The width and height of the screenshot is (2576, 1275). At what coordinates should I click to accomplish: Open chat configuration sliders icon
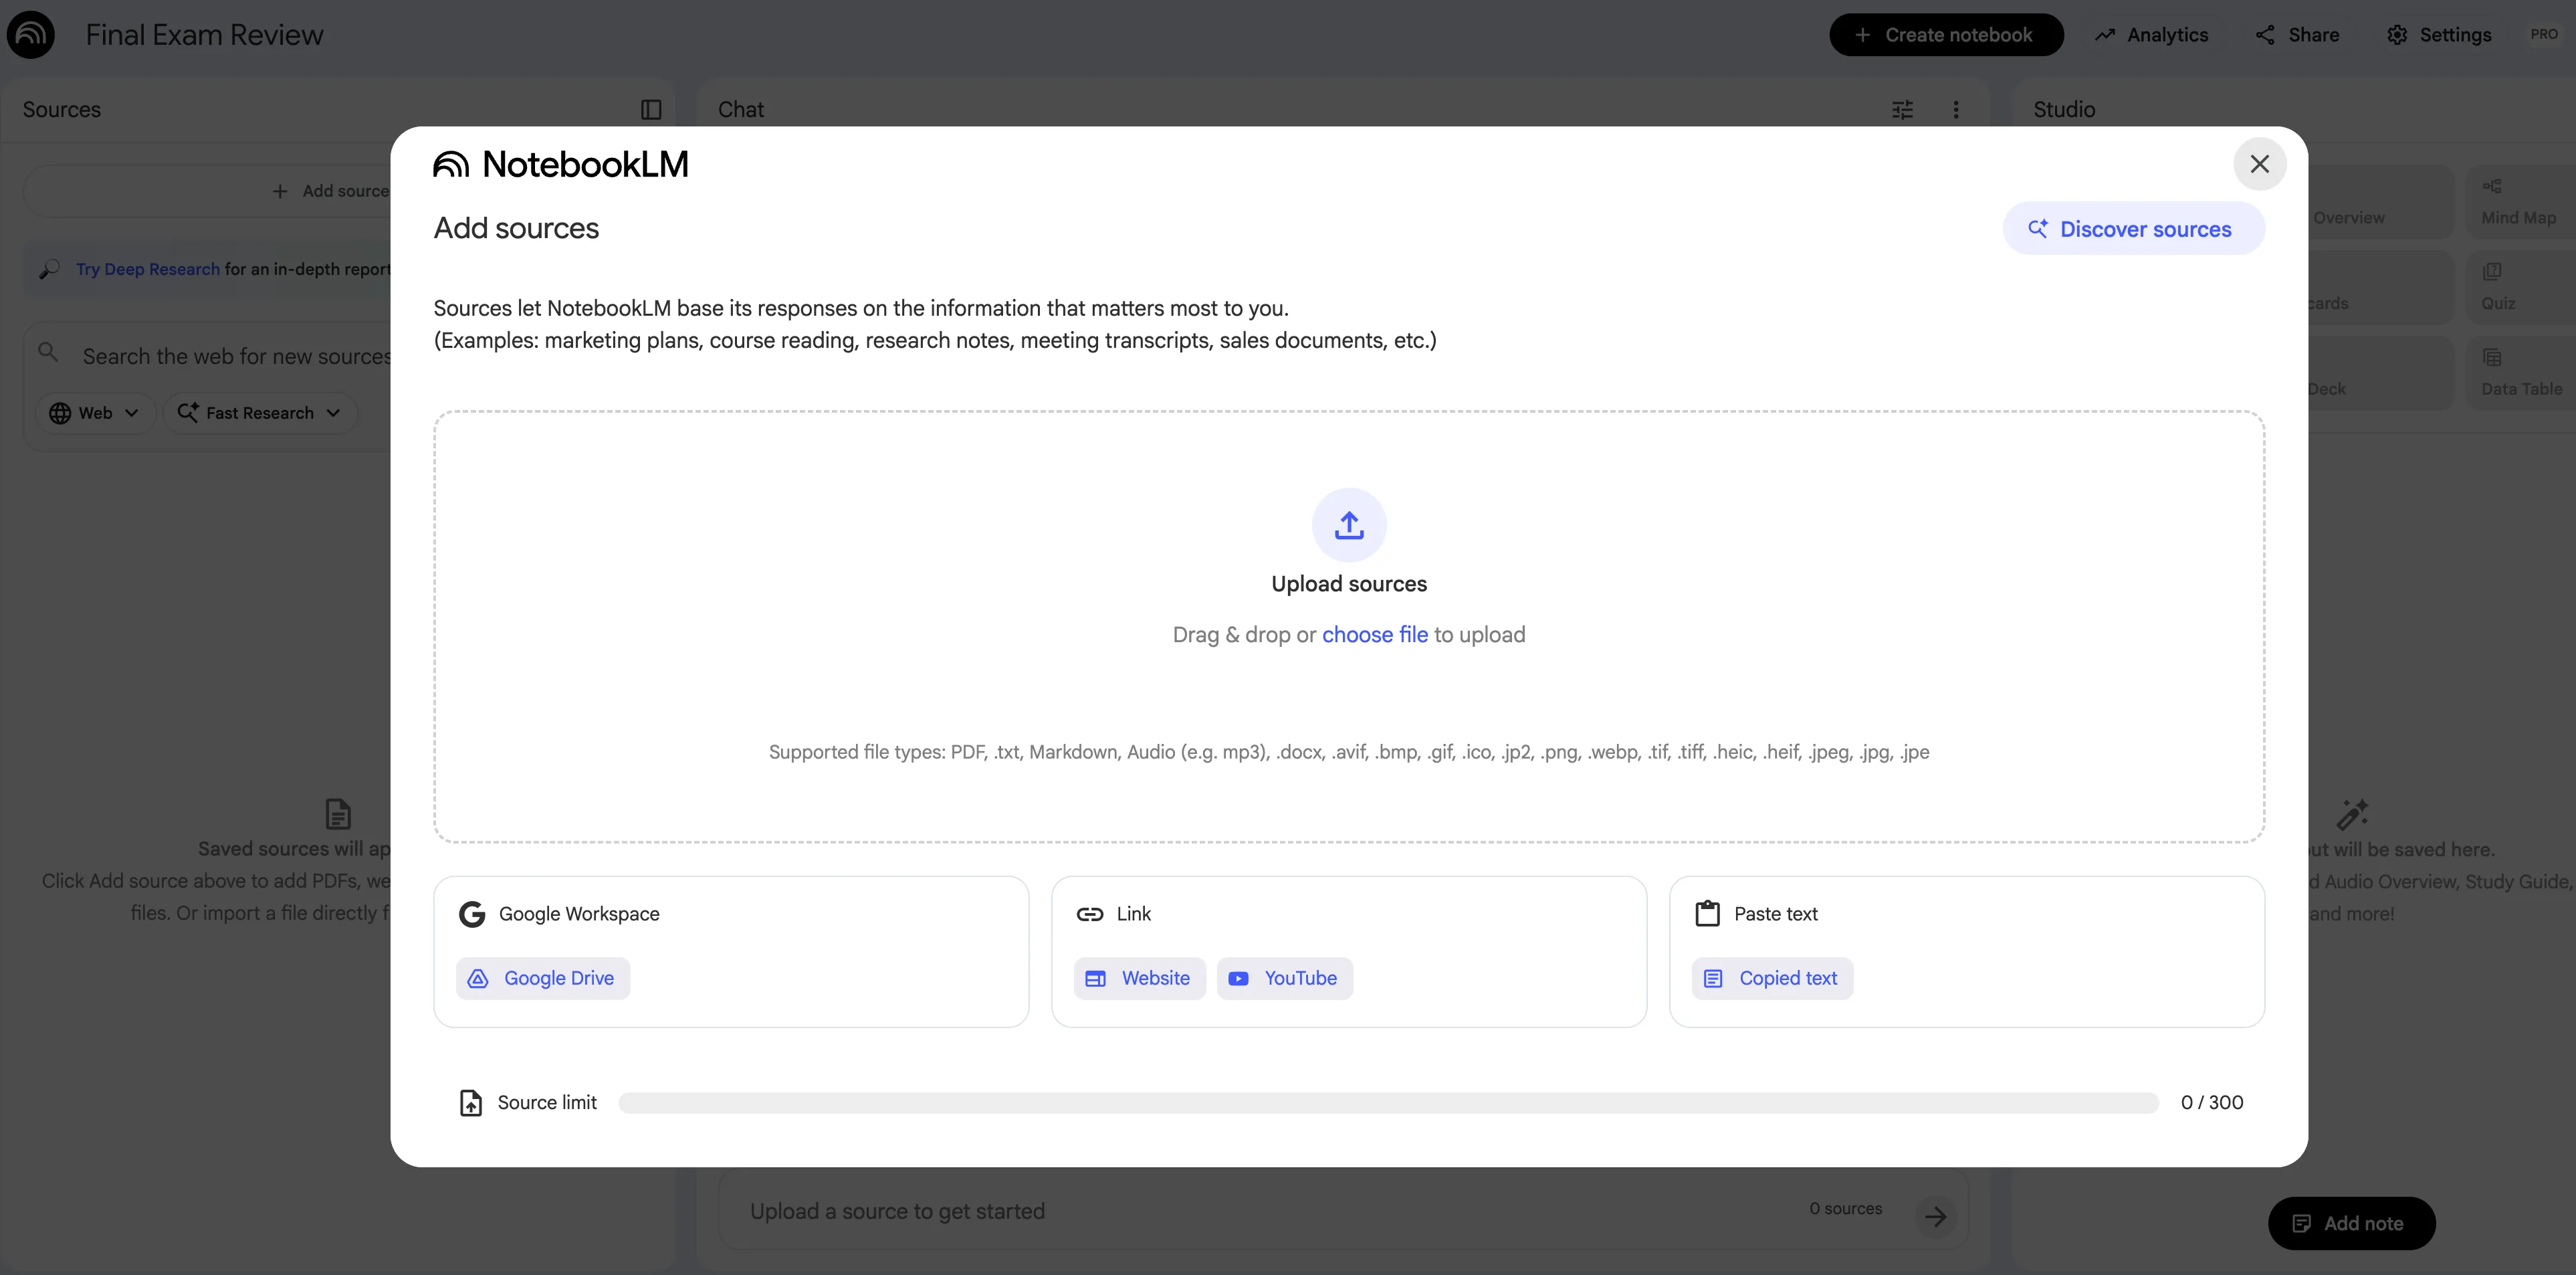1902,110
